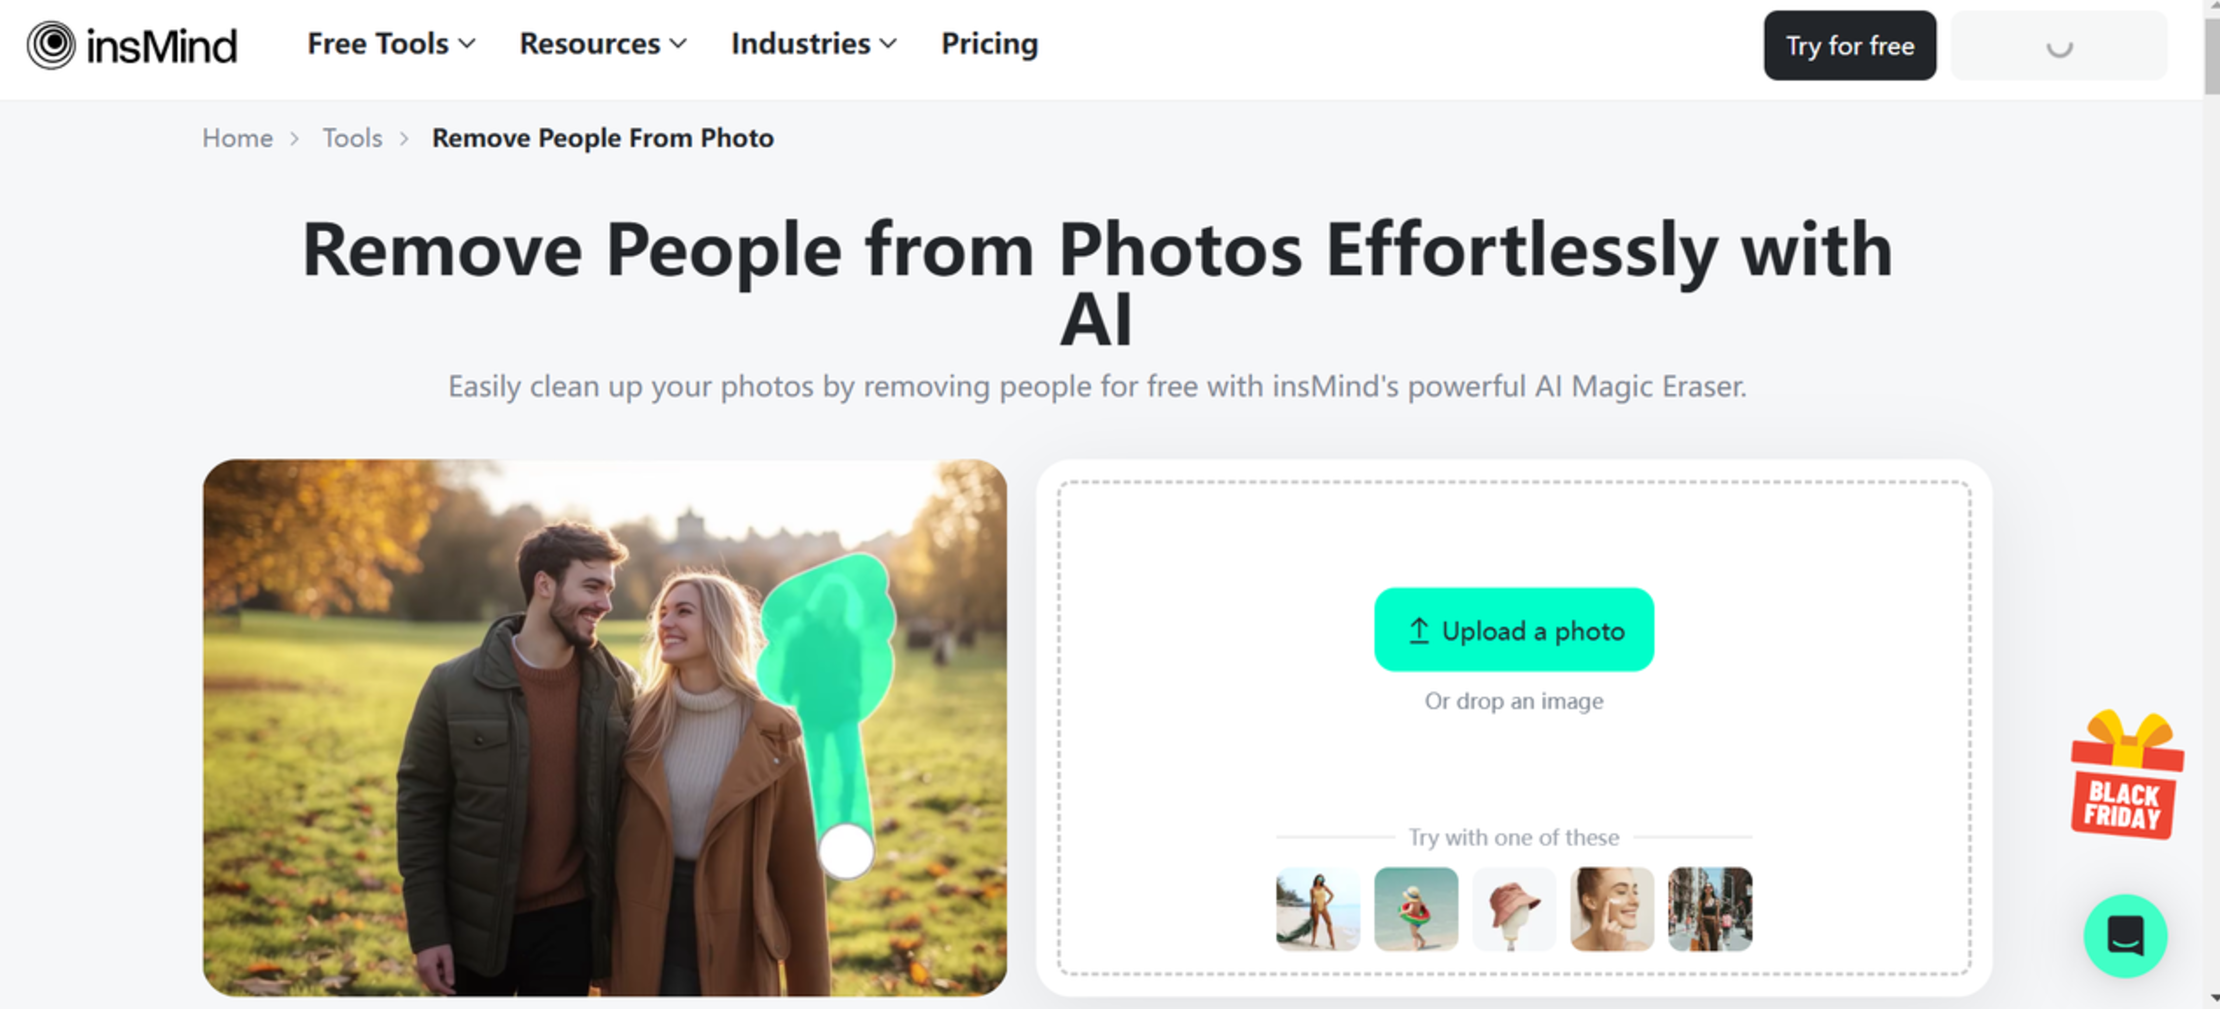Image resolution: width=2220 pixels, height=1009 pixels.
Task: Select the swim ring child sample photo
Action: pos(1415,909)
